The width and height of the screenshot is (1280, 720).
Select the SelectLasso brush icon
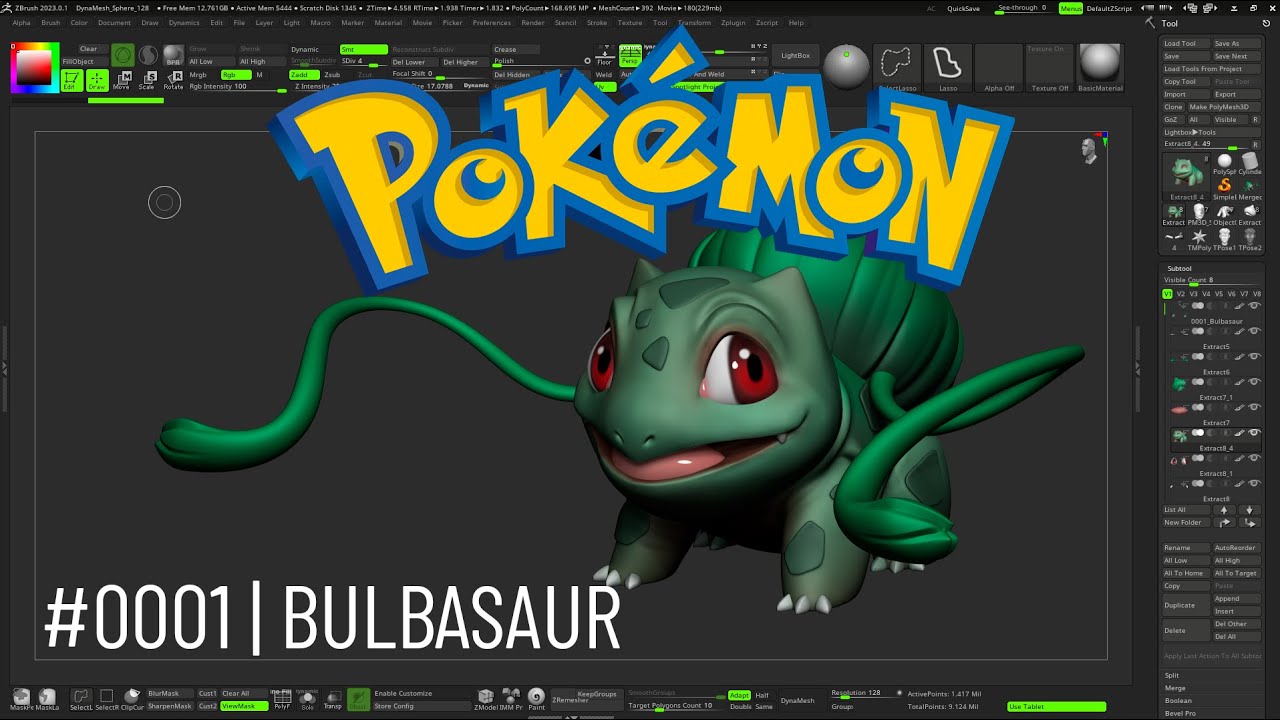pos(897,68)
